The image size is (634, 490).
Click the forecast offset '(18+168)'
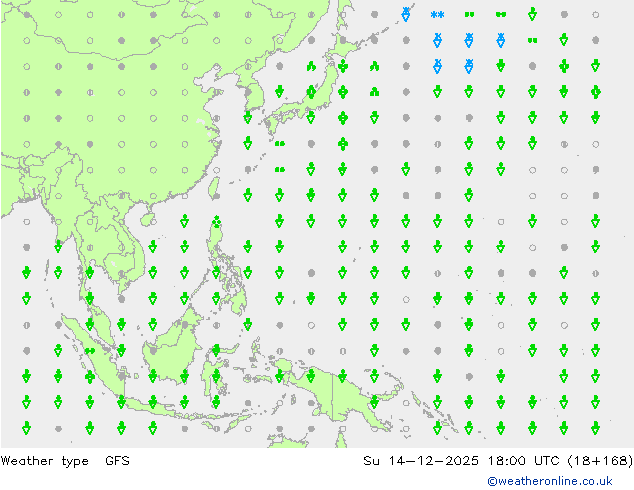coord(600,461)
